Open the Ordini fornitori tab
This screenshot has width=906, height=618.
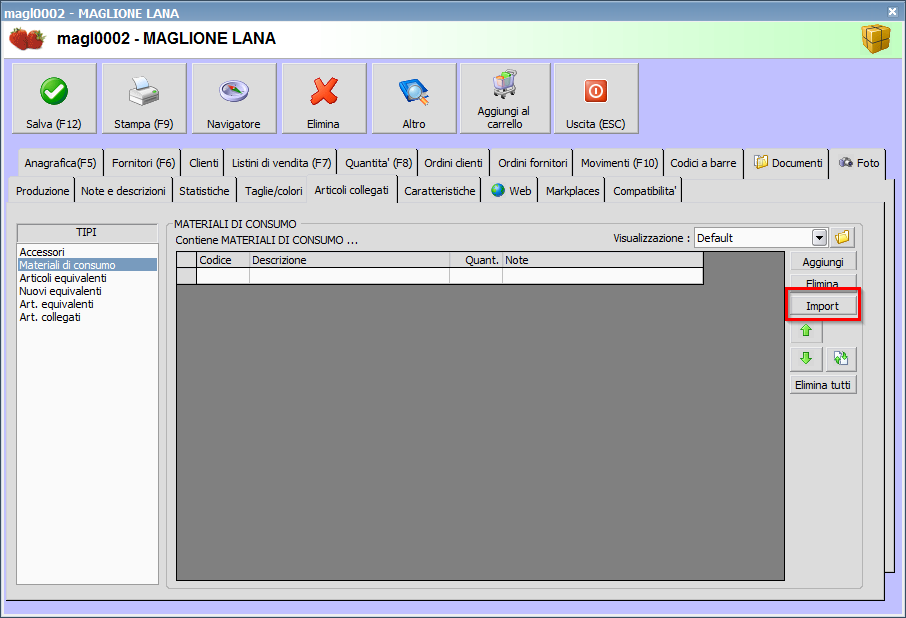pyautogui.click(x=533, y=163)
